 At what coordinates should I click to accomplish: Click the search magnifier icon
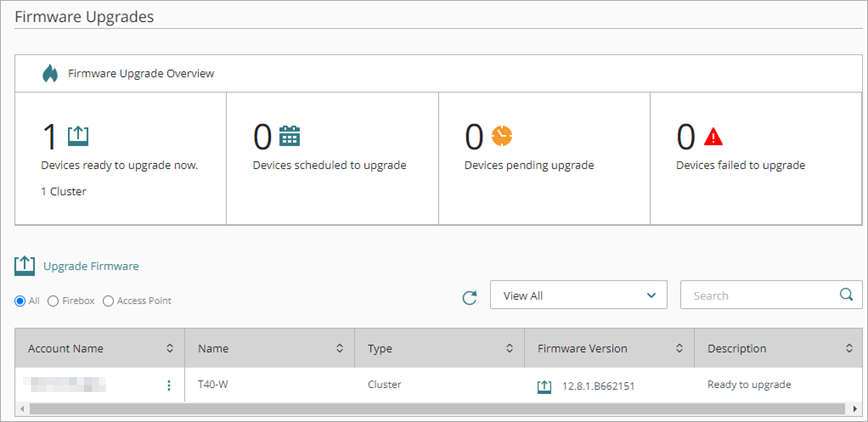pyautogui.click(x=846, y=295)
